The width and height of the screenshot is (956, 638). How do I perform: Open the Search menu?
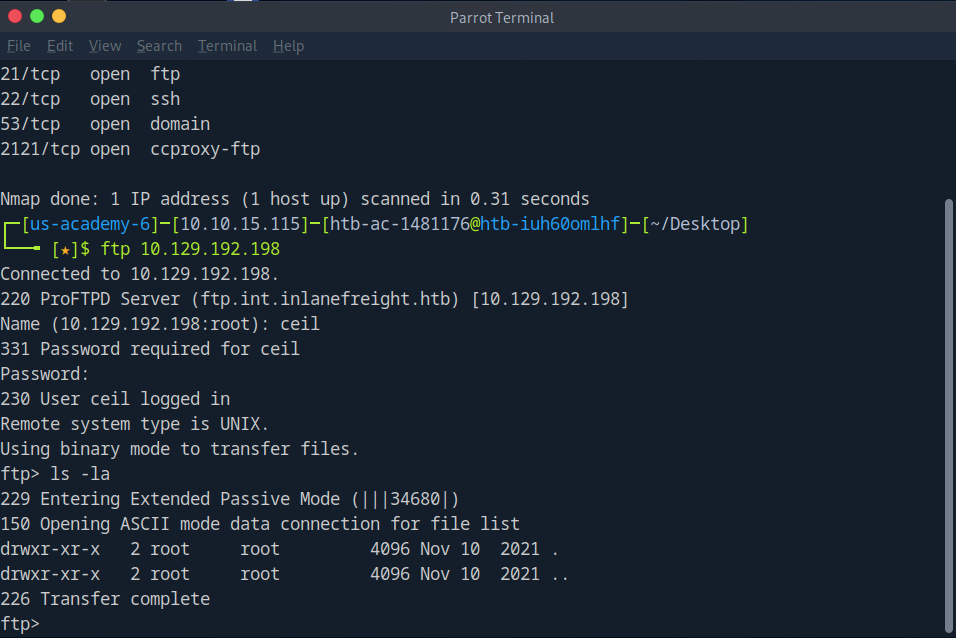[x=159, y=46]
